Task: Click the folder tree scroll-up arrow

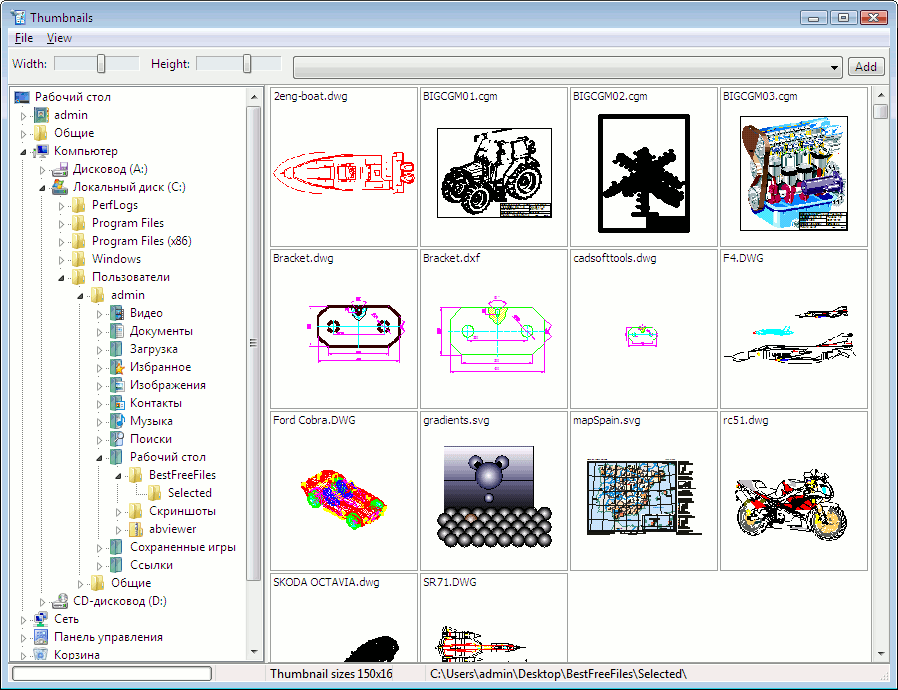Action: coord(254,97)
